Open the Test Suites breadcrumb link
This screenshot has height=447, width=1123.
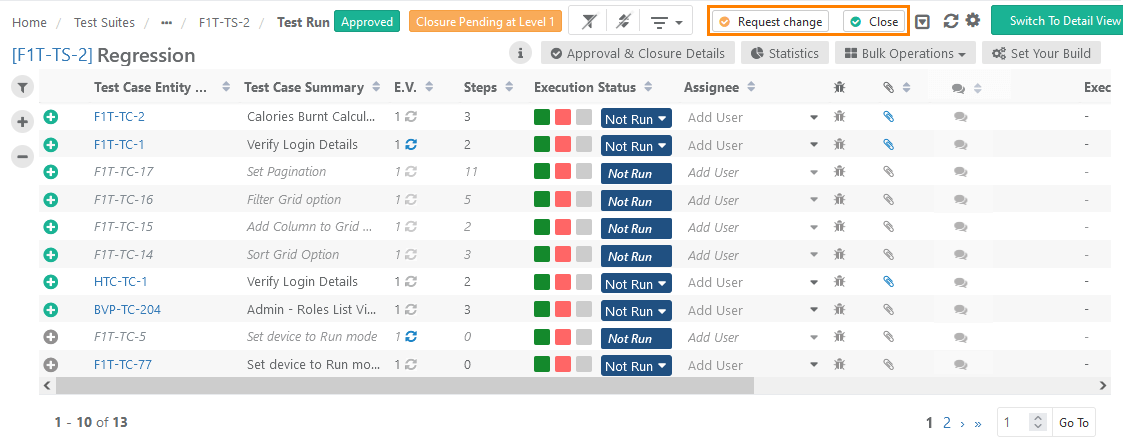pos(104,22)
